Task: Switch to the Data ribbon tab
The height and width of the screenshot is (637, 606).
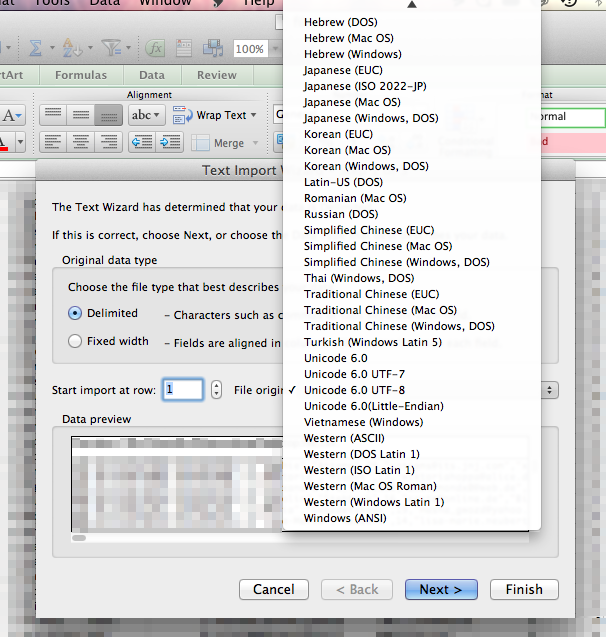Action: click(x=152, y=75)
